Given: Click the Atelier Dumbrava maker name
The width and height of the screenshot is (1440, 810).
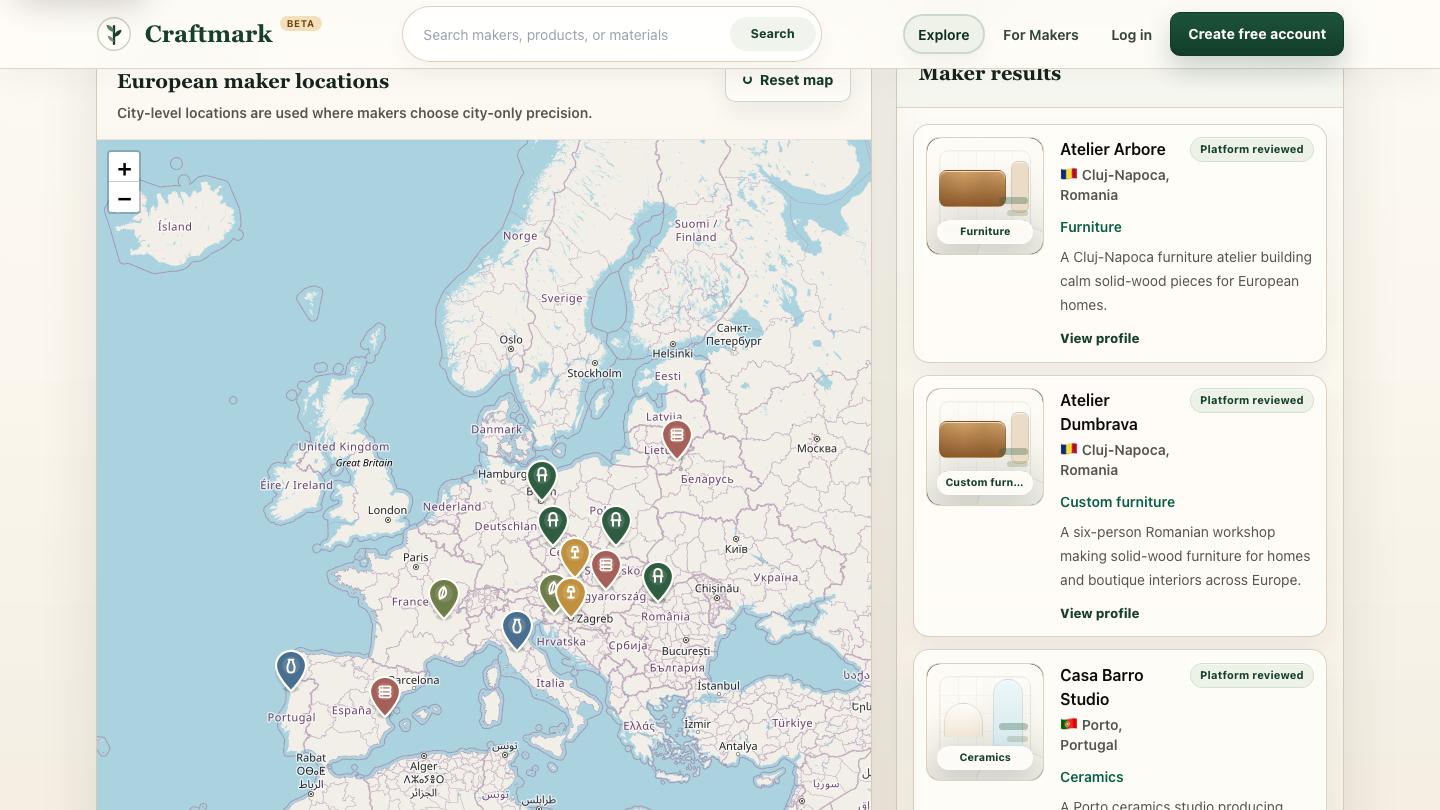Looking at the screenshot, I should tap(1099, 412).
